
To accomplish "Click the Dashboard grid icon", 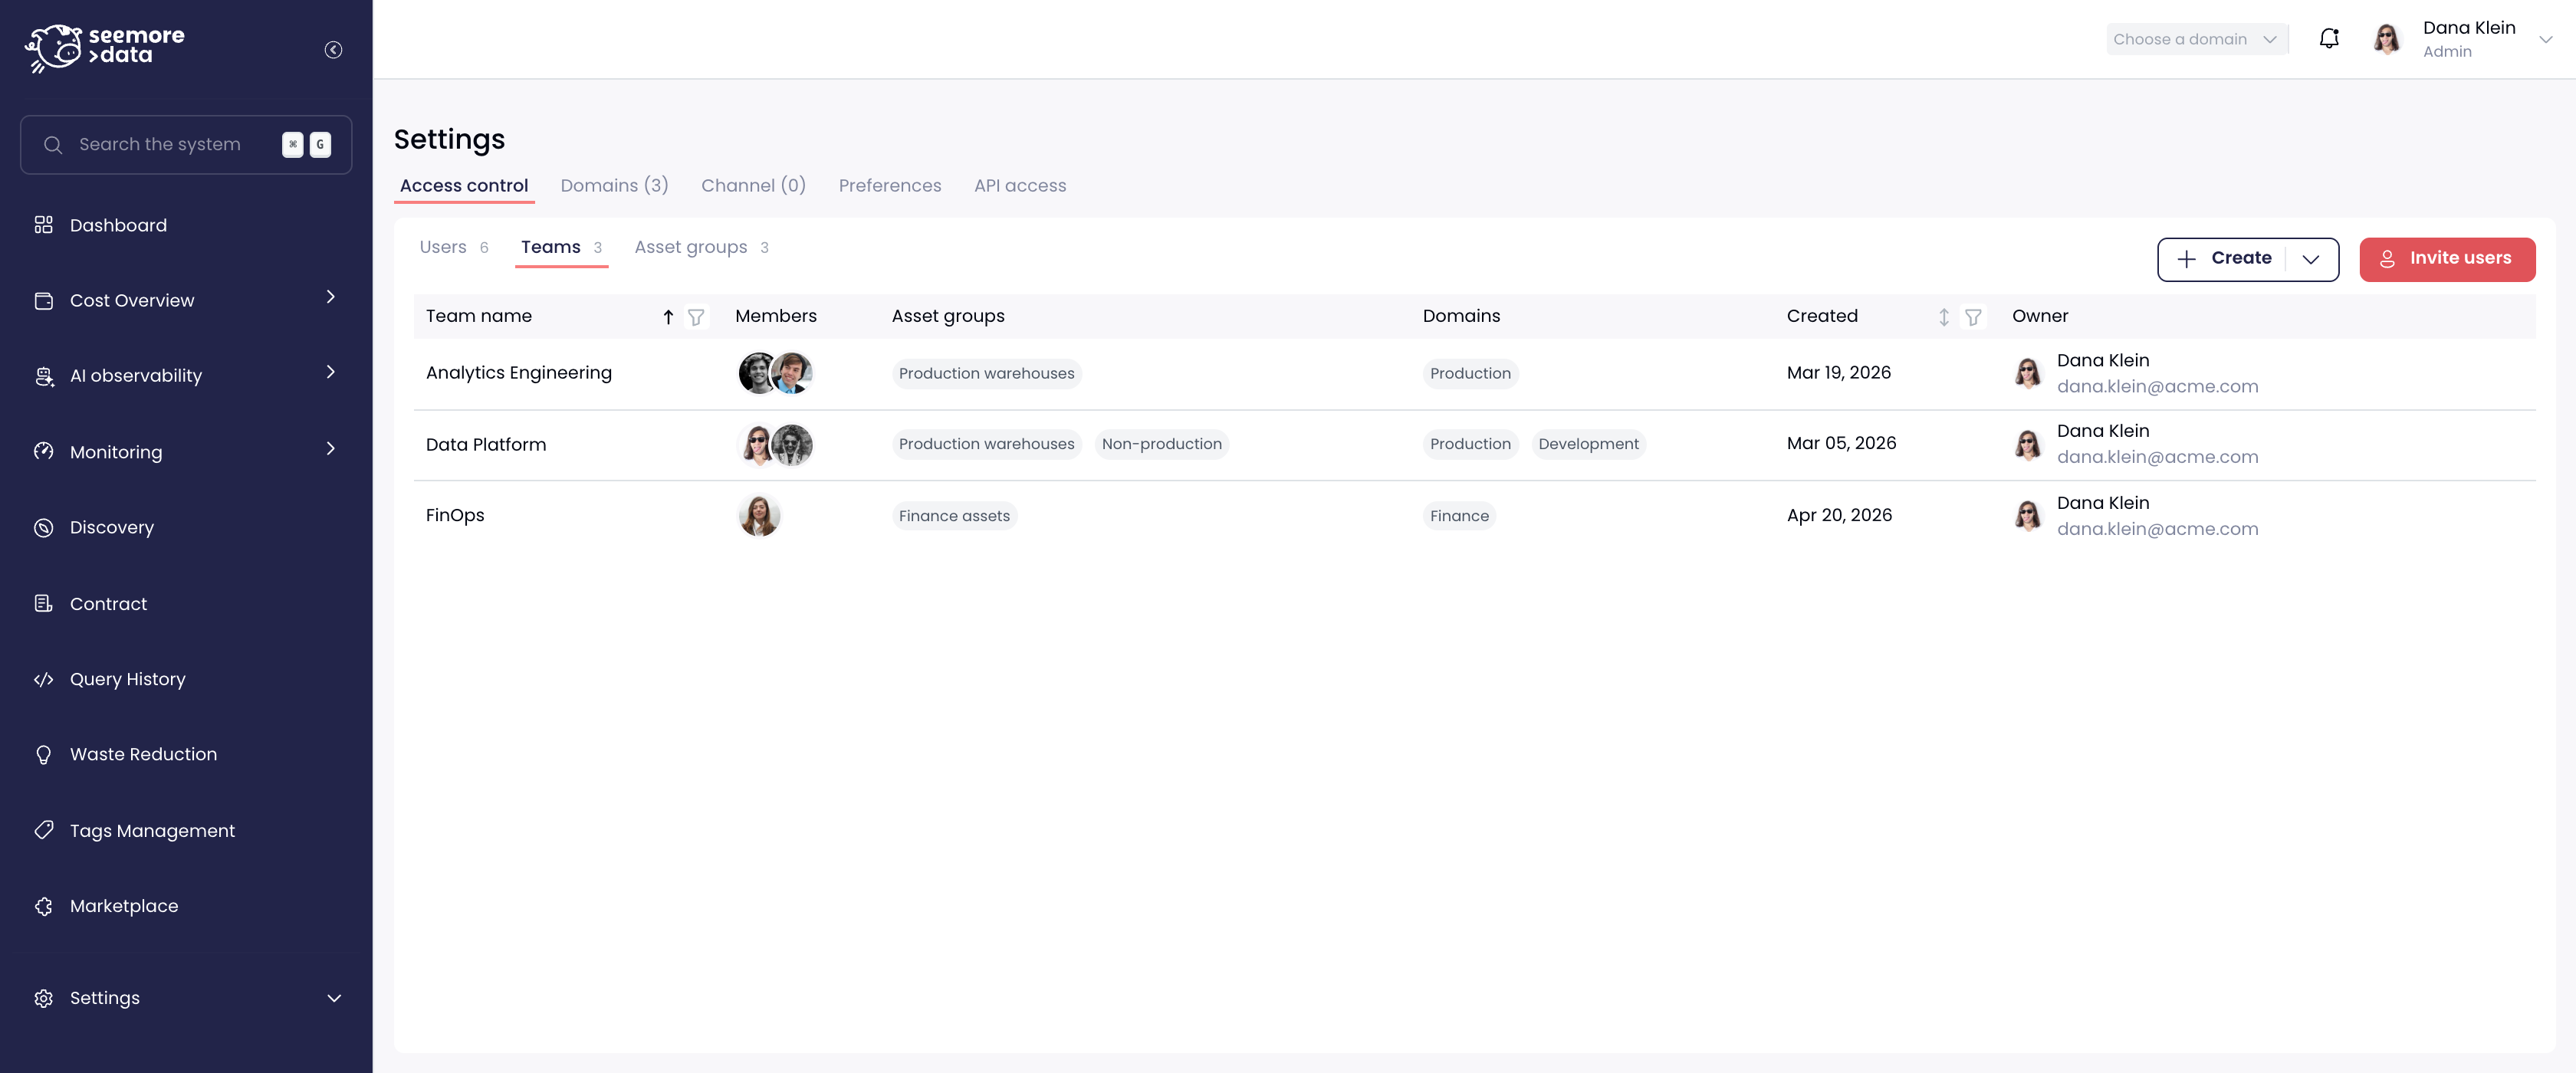I will (x=43, y=225).
